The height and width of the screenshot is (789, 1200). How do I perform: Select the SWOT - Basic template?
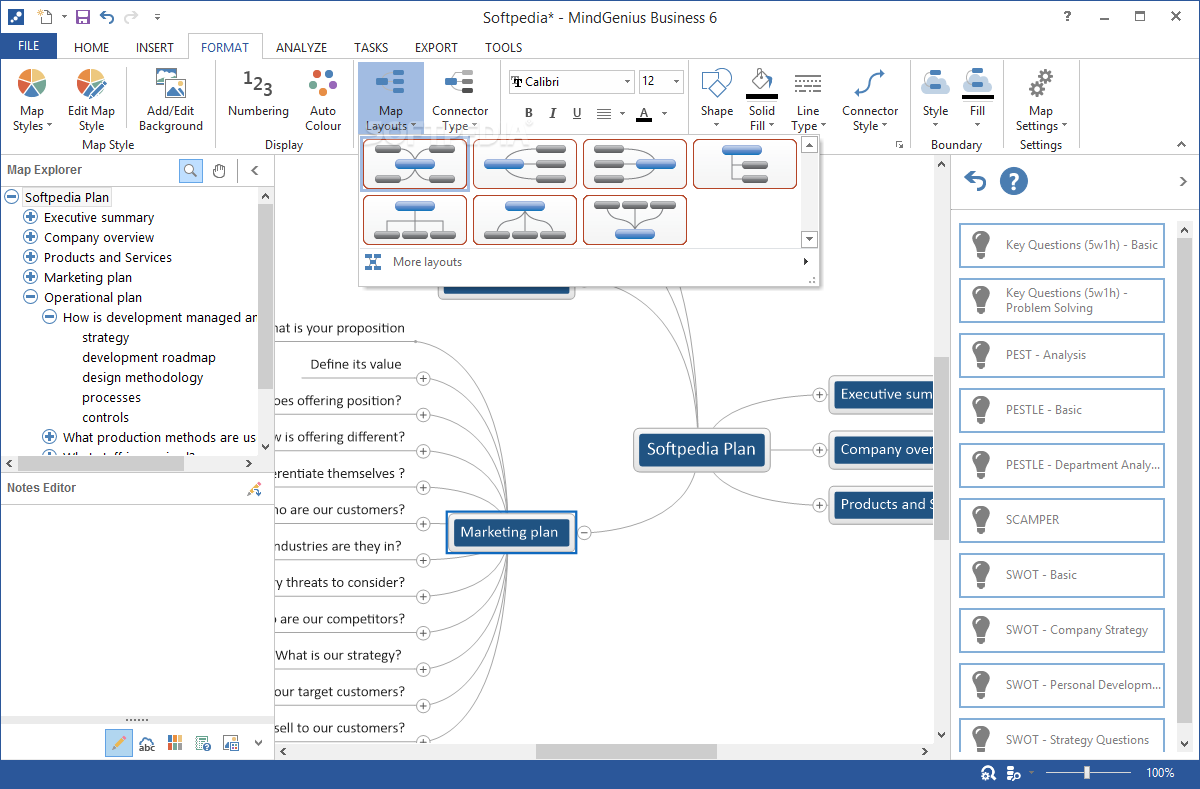1062,575
